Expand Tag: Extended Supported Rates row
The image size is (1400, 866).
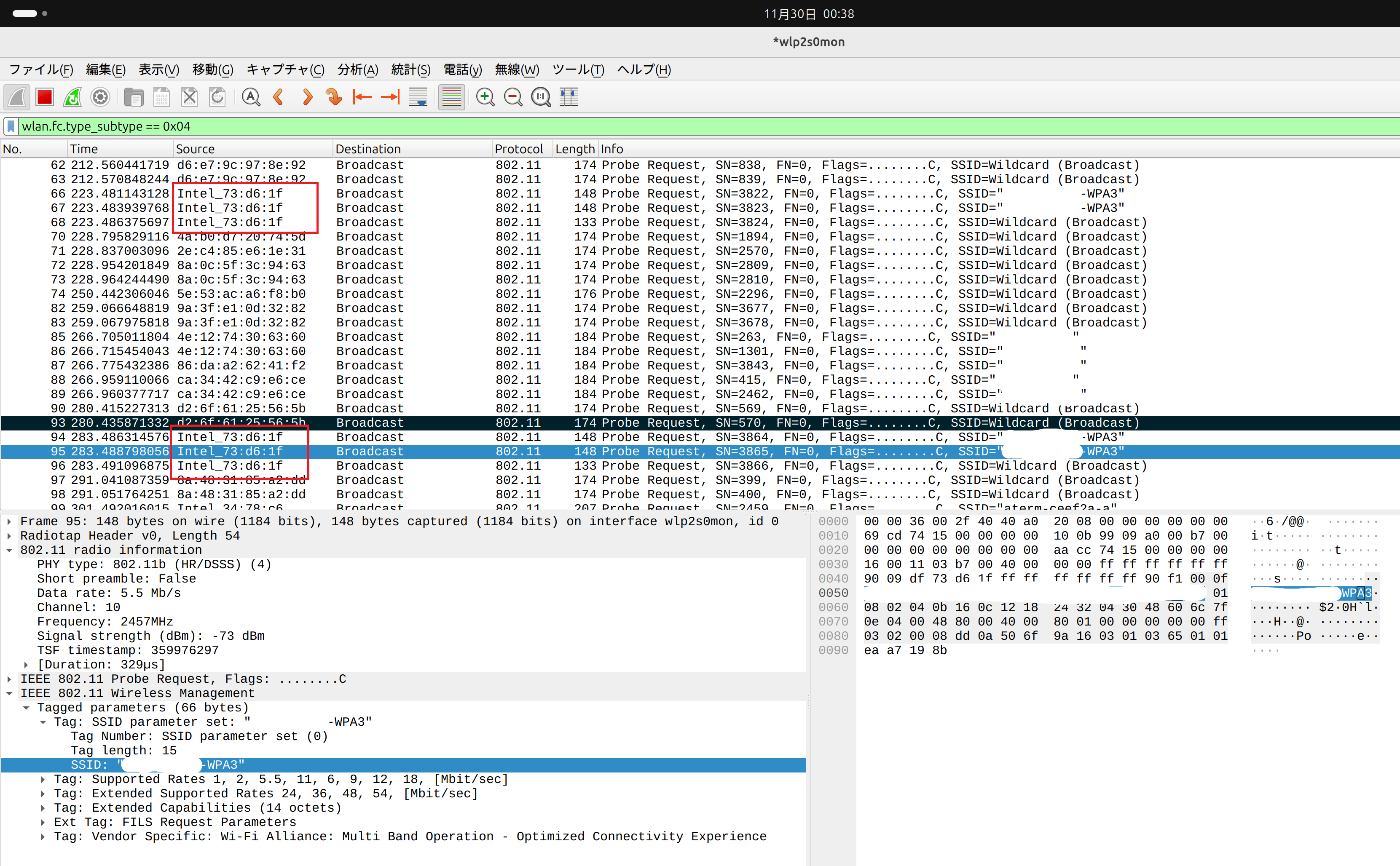[x=43, y=794]
